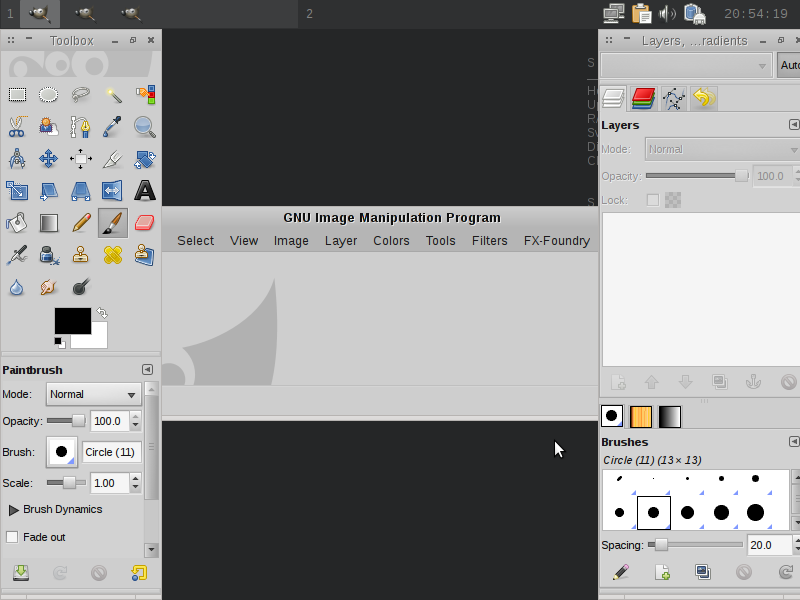Open the Image menu
The width and height of the screenshot is (800, 600).
[291, 241]
